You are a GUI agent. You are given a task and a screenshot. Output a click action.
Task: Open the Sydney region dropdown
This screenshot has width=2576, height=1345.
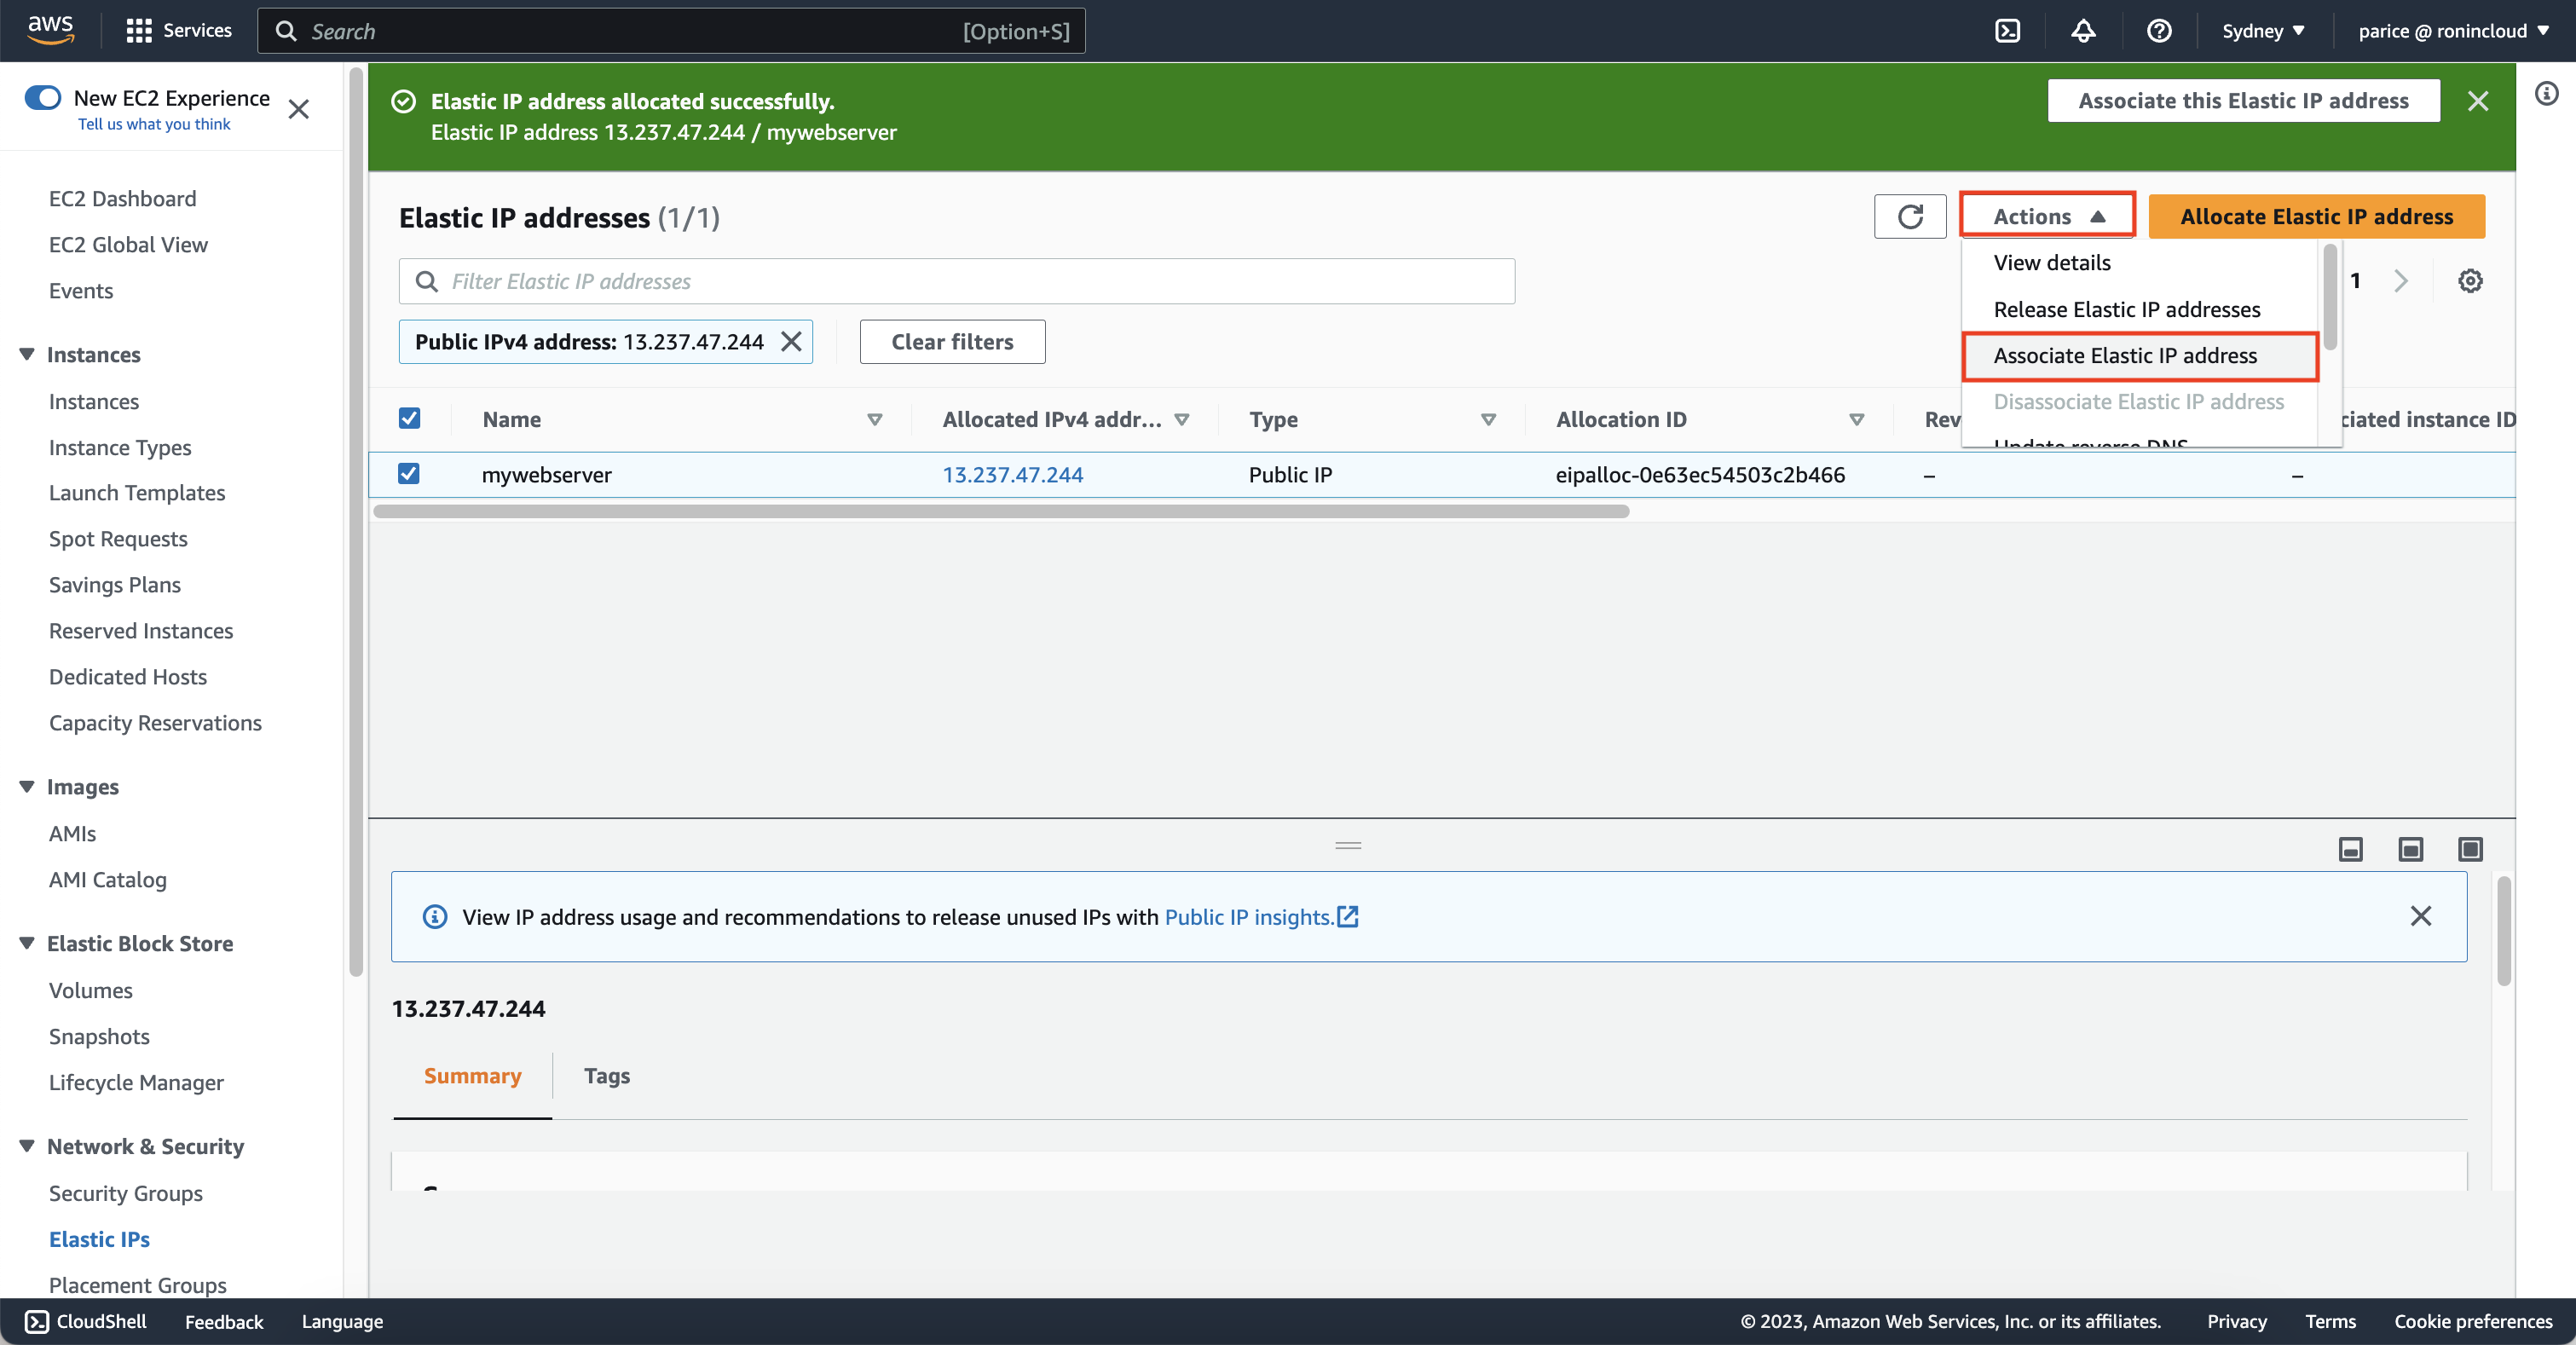[2262, 30]
